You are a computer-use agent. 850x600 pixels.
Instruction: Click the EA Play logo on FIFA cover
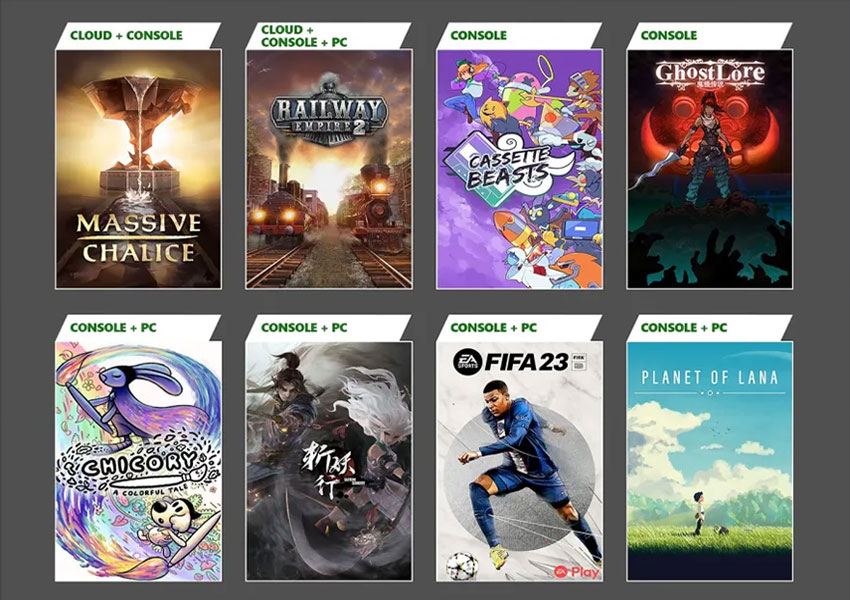(576, 571)
